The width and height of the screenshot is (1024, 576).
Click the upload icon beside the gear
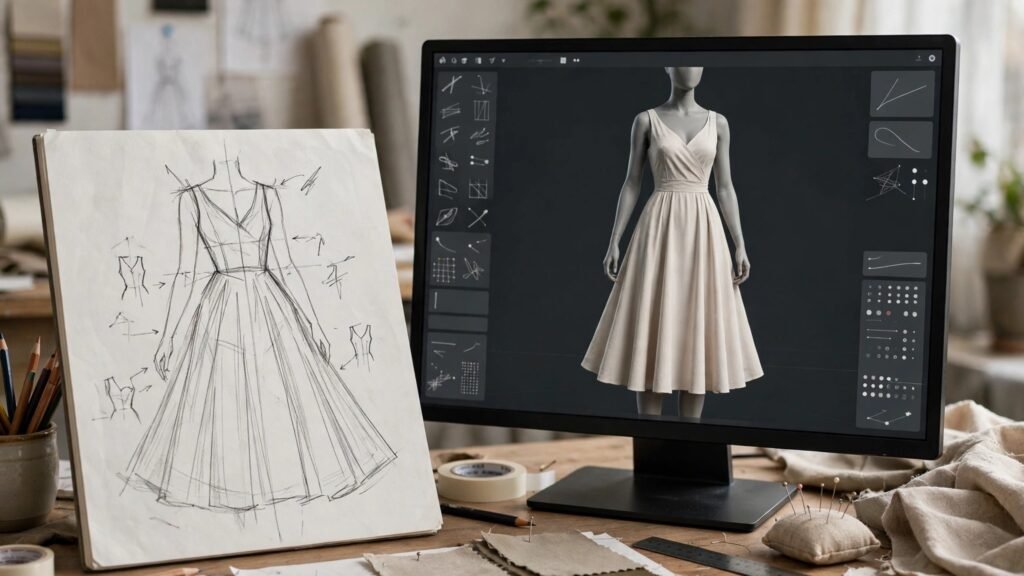(x=918, y=58)
